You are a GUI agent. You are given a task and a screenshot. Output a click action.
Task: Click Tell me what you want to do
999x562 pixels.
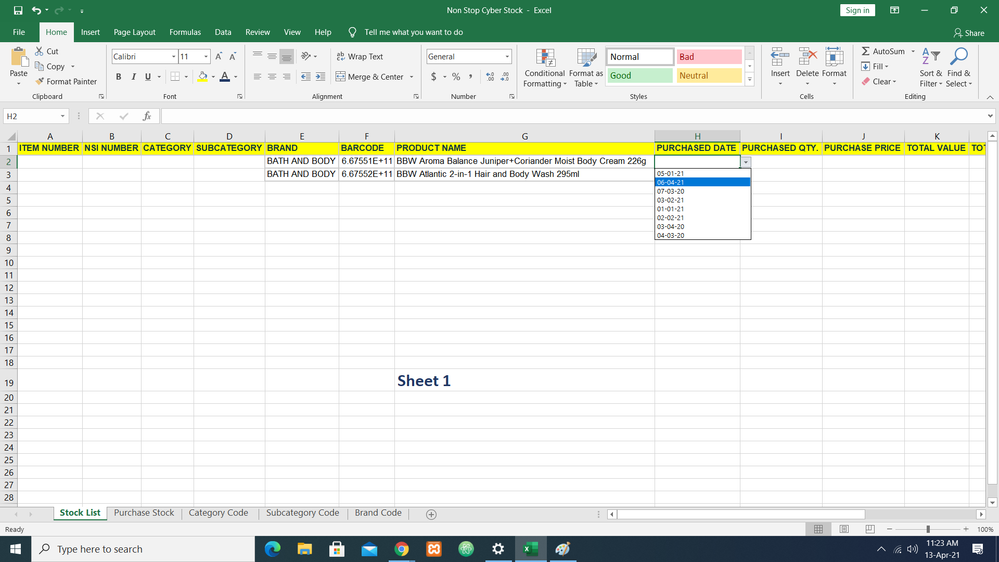413,32
